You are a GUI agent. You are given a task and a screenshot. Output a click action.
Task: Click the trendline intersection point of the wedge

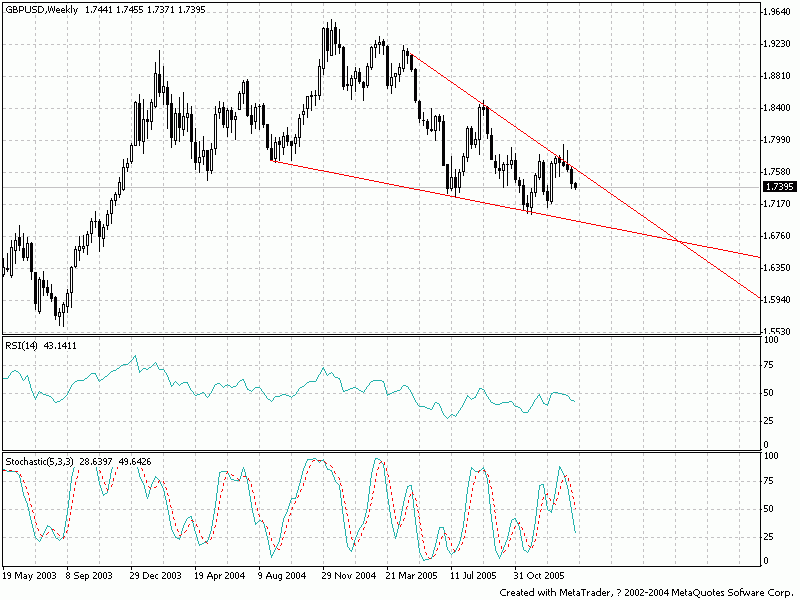(x=678, y=241)
